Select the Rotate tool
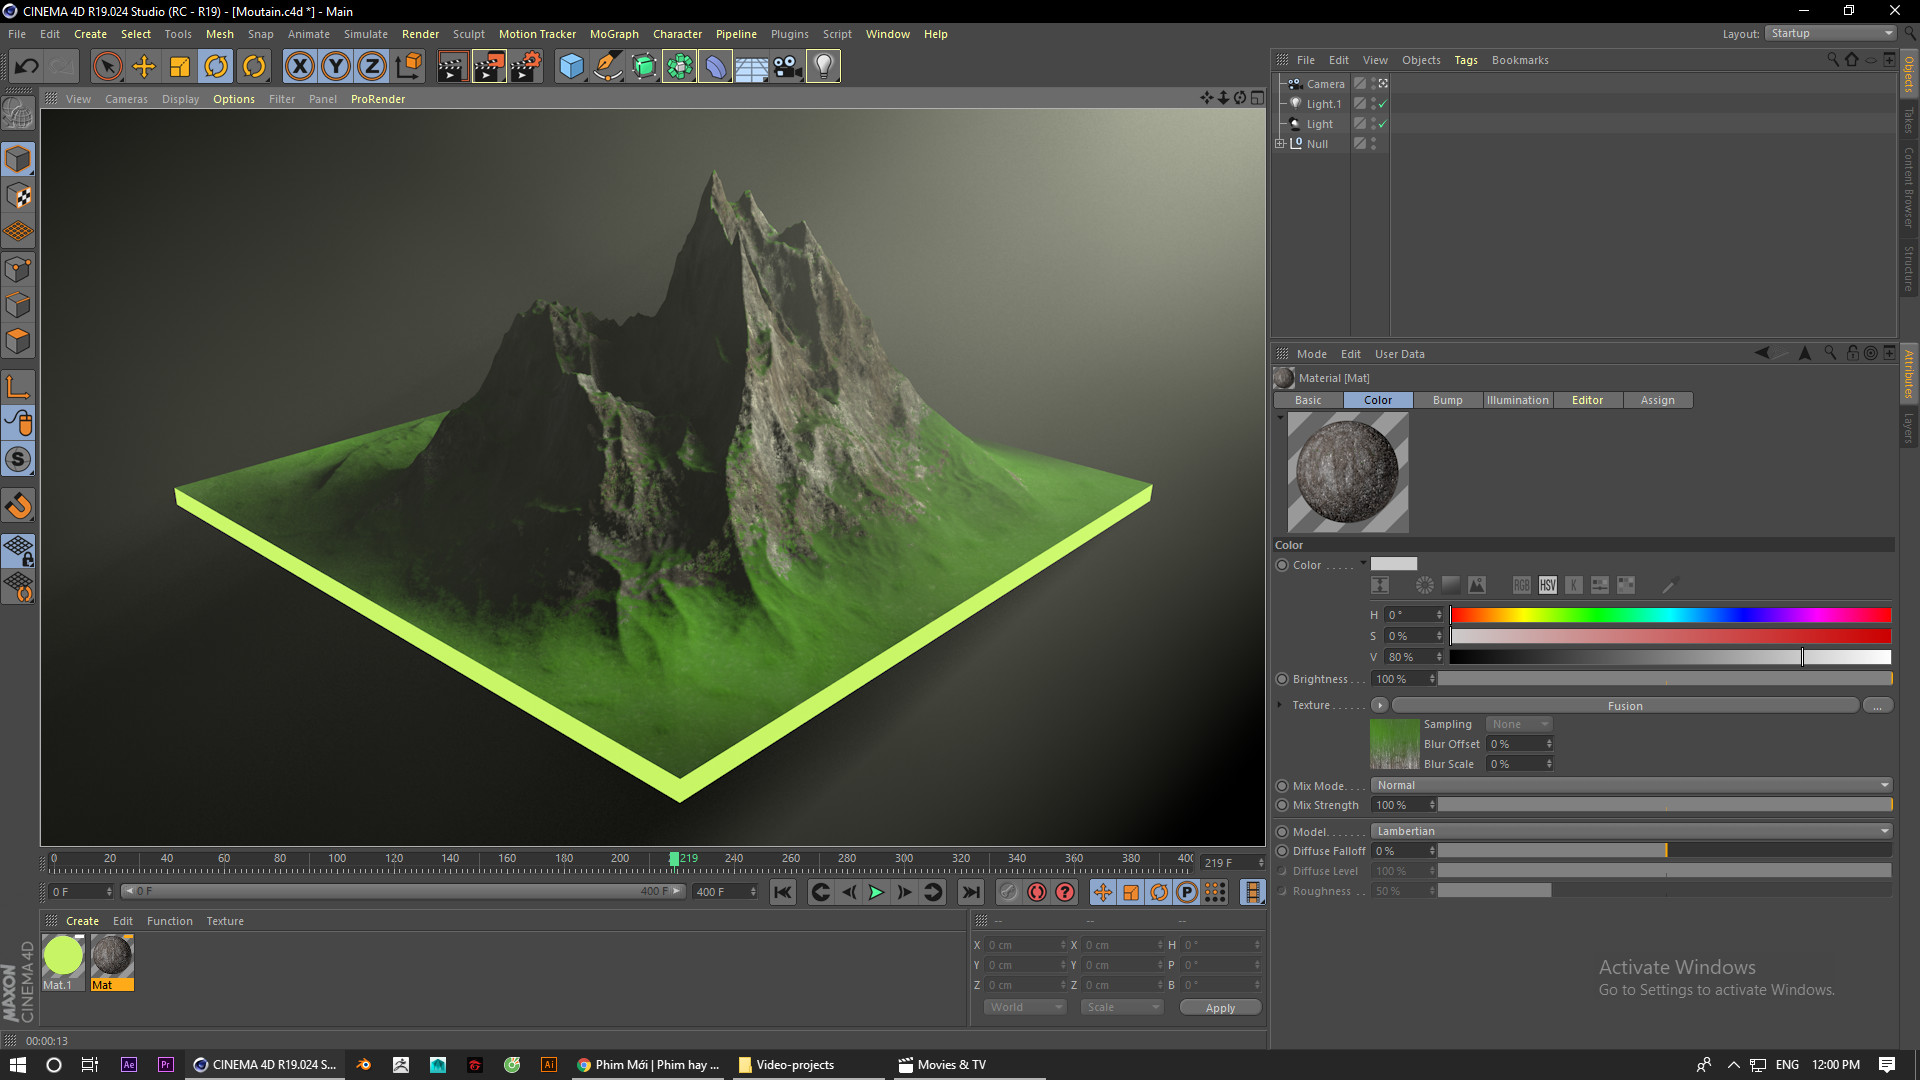The image size is (1920, 1080). [x=217, y=66]
